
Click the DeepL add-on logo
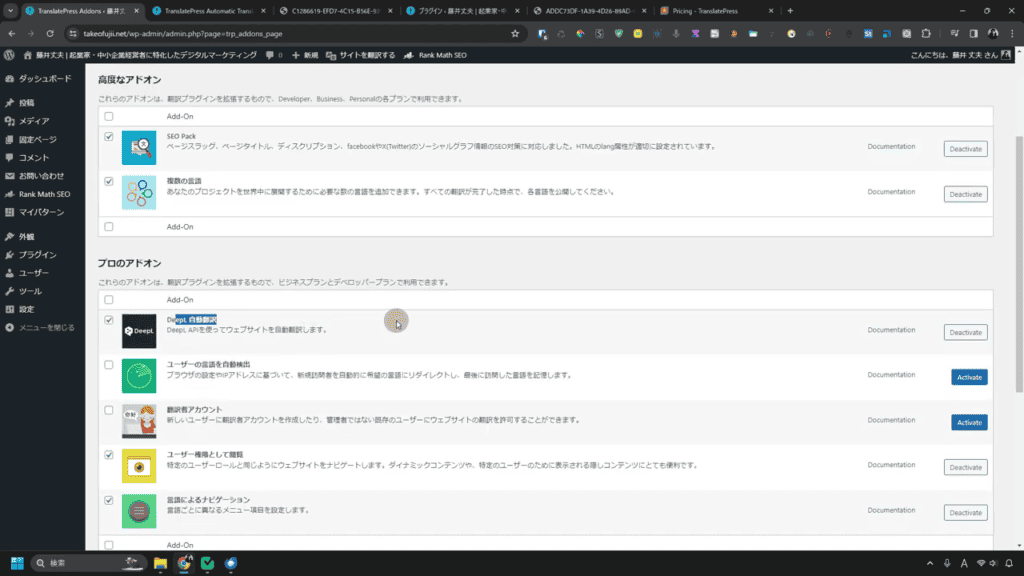coord(139,331)
